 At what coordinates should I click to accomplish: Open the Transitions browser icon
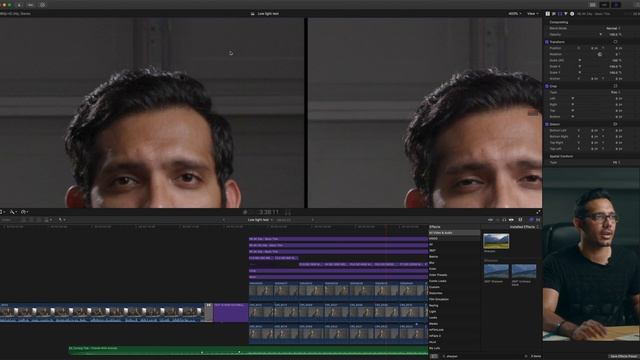pos(538,220)
